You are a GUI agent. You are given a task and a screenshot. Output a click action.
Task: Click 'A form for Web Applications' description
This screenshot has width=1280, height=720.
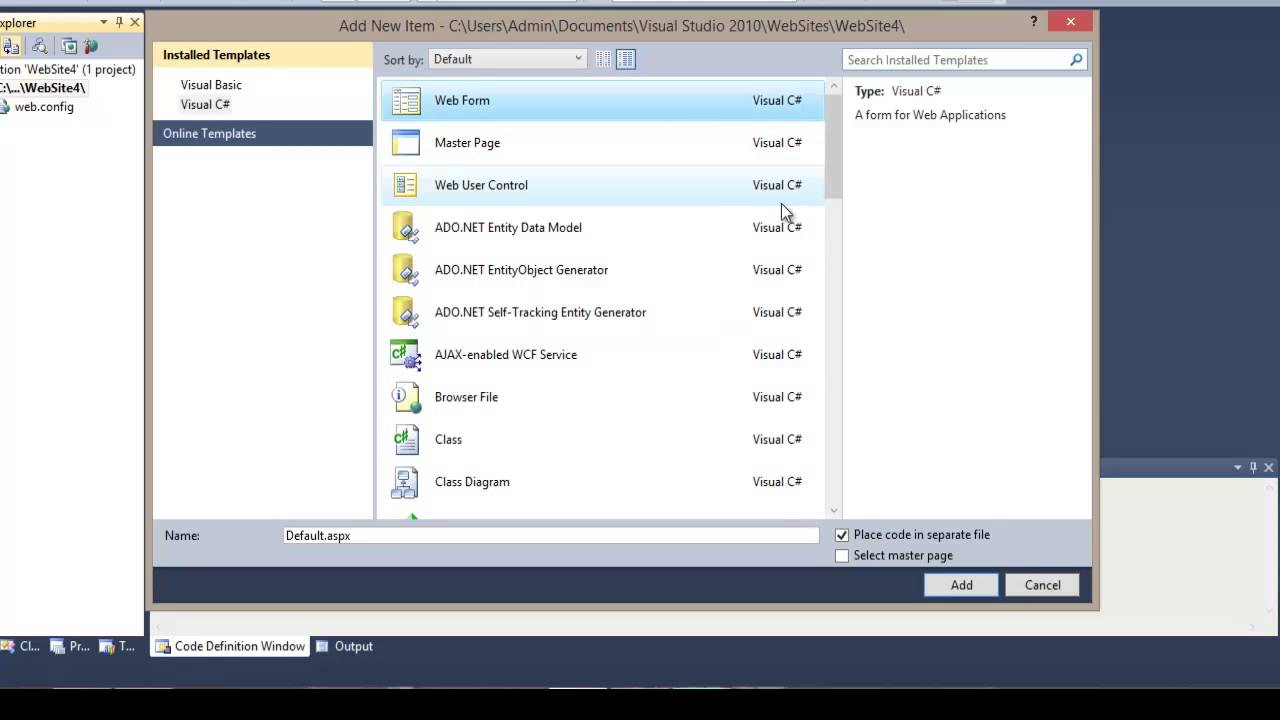pyautogui.click(x=930, y=115)
